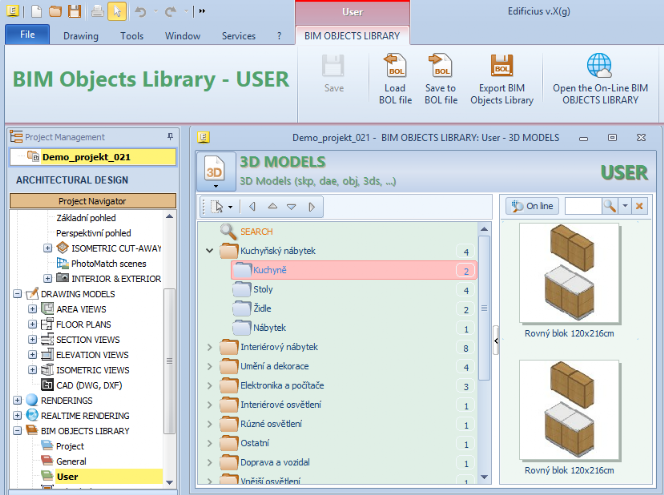Click the down arrow in library toolbar
The height and width of the screenshot is (495, 664).
pyautogui.click(x=291, y=207)
